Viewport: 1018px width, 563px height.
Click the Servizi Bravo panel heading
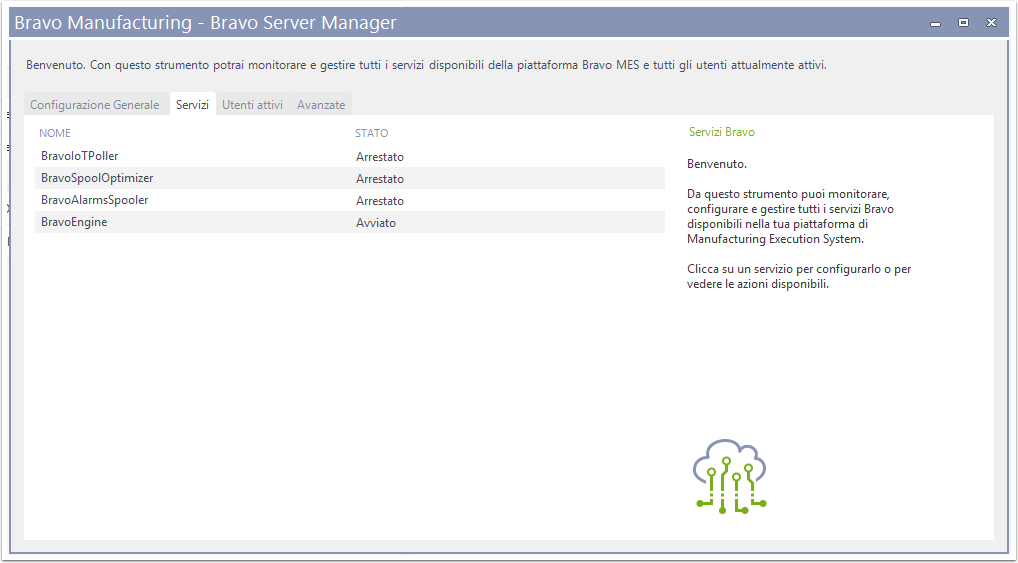[x=722, y=132]
